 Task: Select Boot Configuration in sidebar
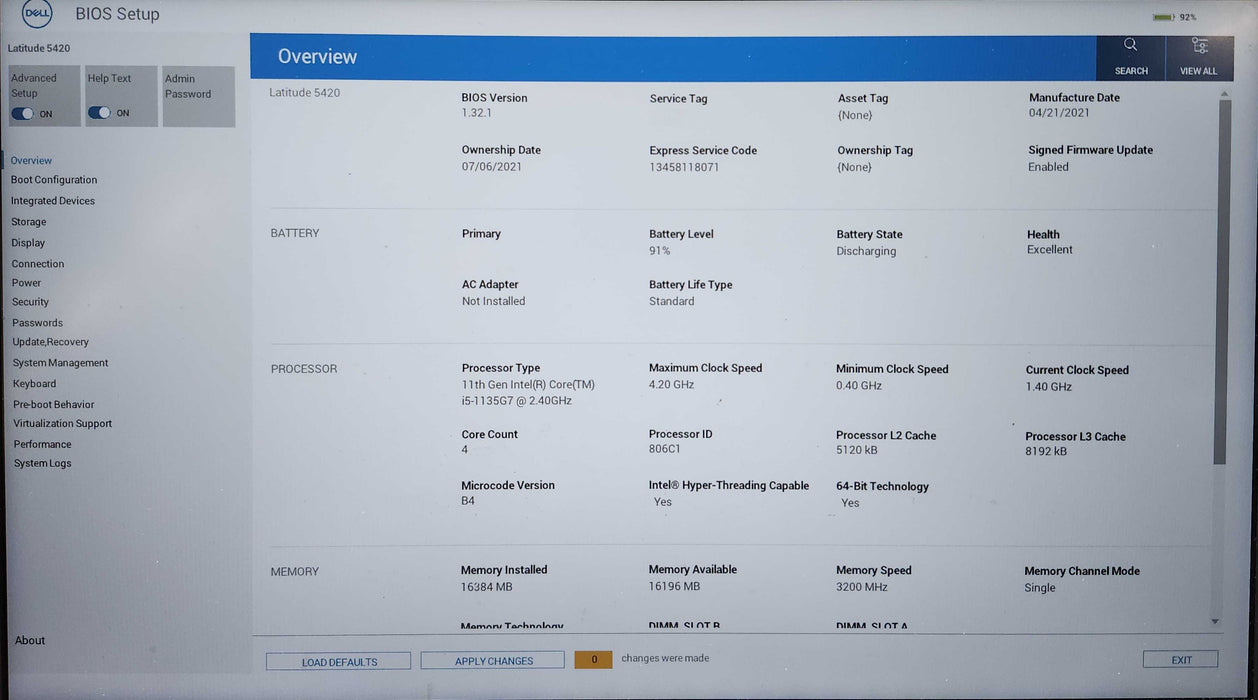tap(54, 179)
